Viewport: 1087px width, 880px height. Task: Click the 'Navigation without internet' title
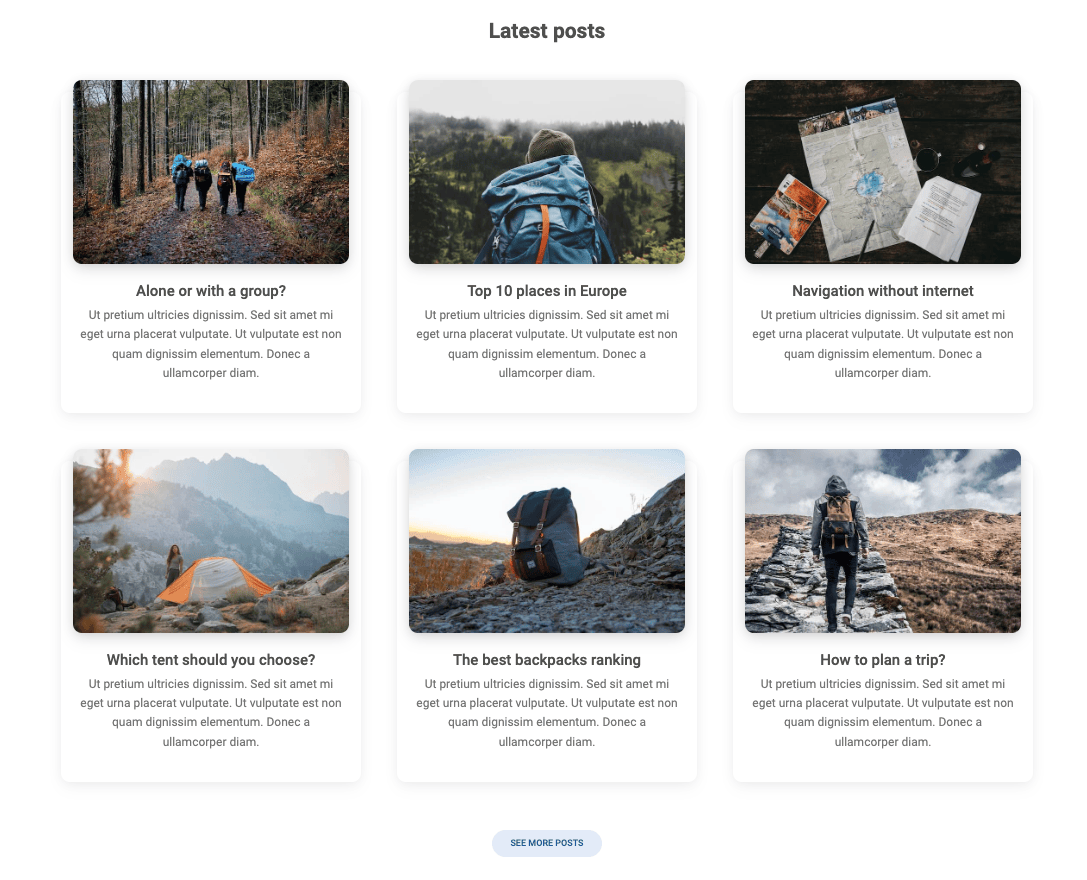(882, 291)
